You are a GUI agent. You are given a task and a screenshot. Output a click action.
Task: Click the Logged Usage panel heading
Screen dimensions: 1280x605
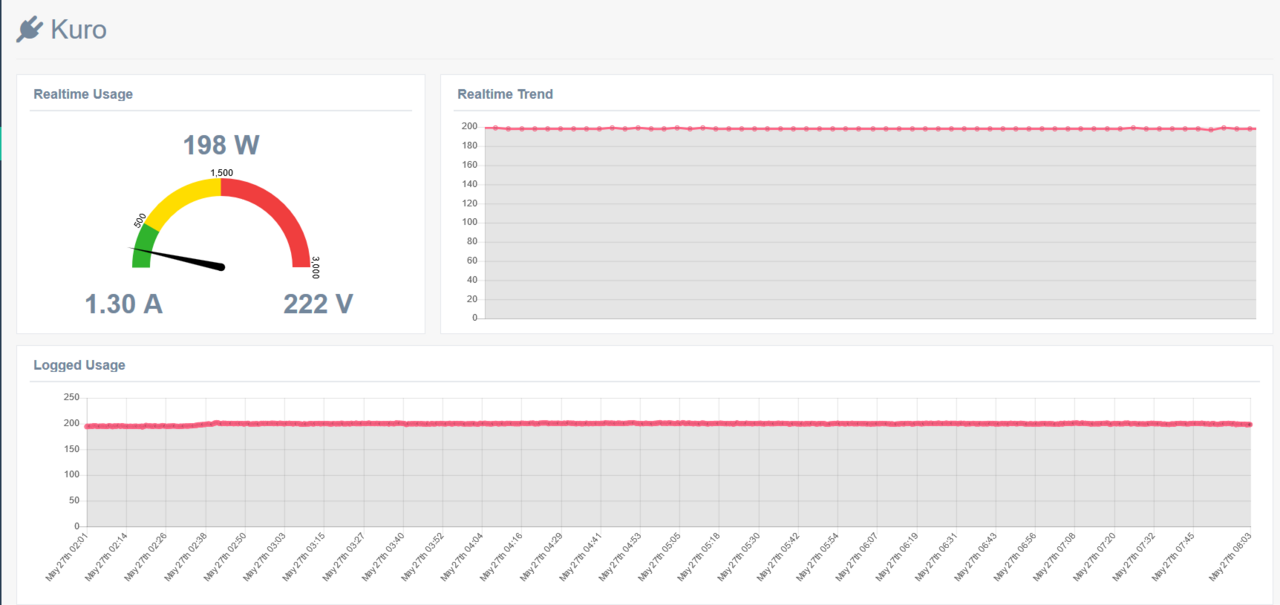point(79,365)
